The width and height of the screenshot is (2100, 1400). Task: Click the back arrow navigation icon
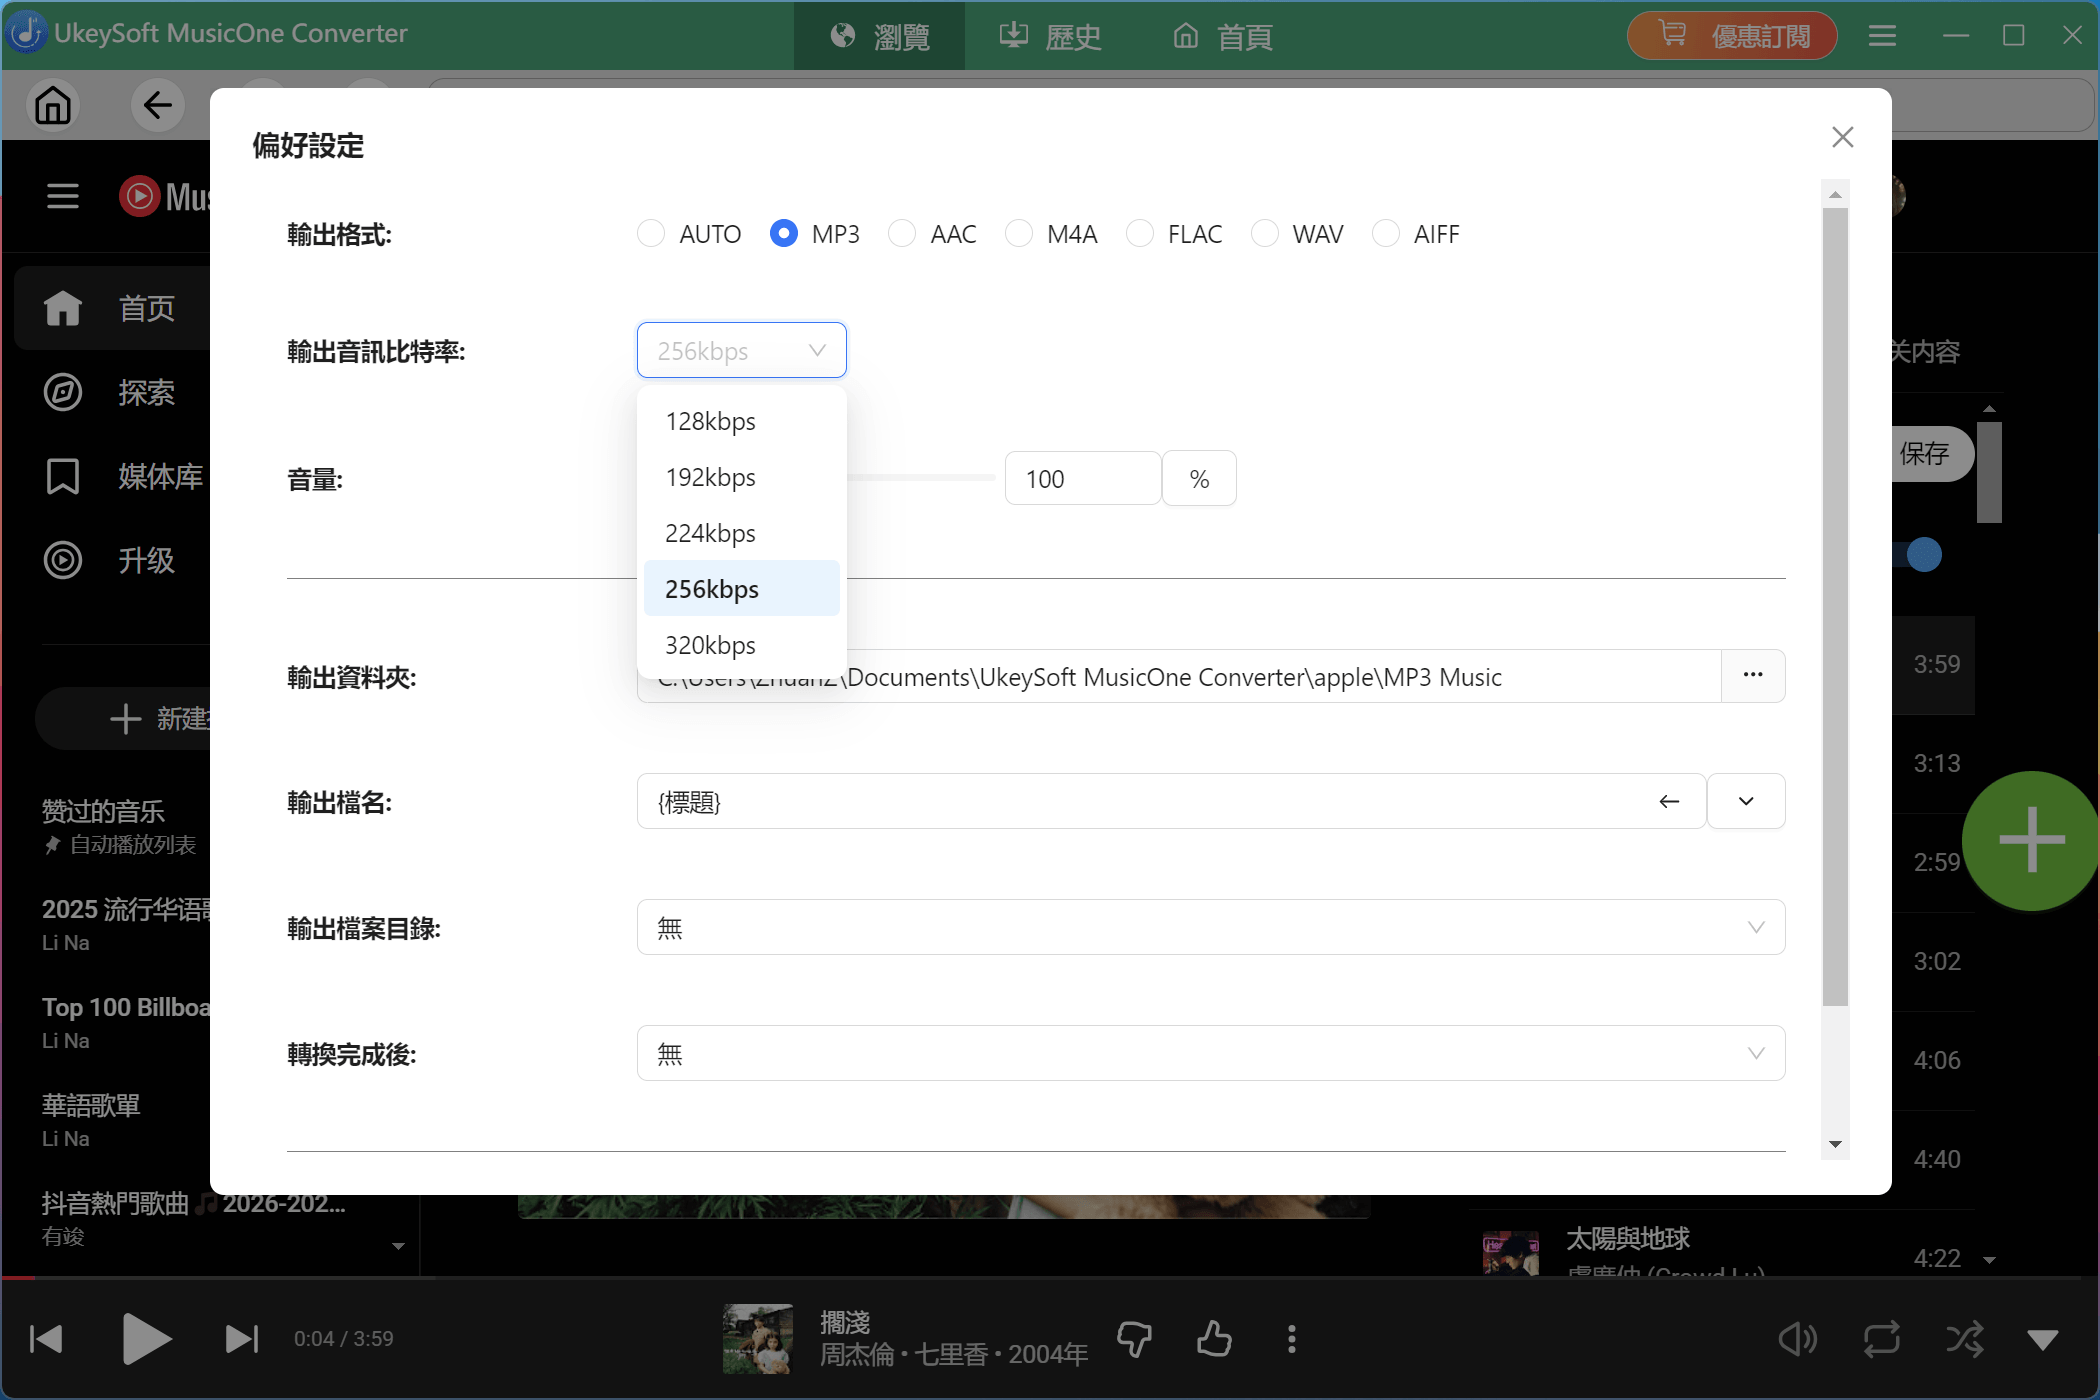pyautogui.click(x=157, y=105)
